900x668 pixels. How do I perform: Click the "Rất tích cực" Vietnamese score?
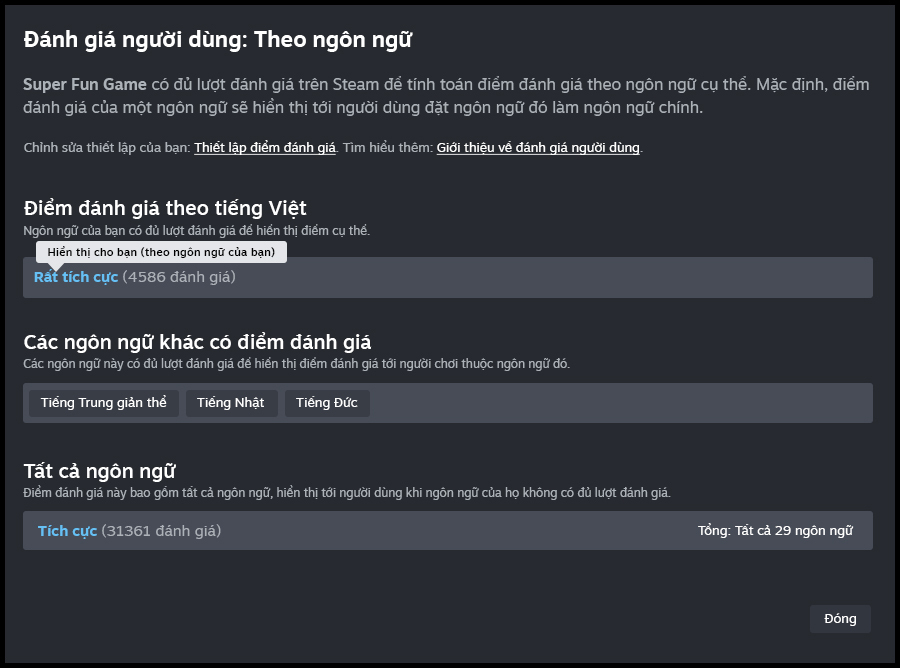click(76, 278)
